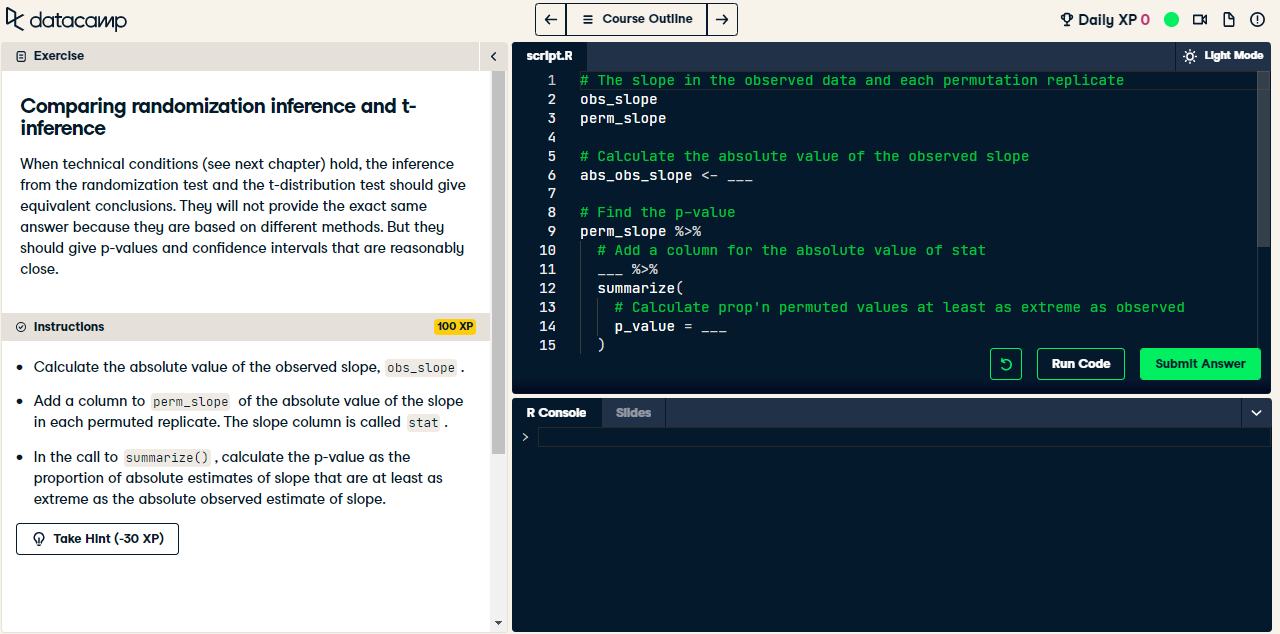The width and height of the screenshot is (1280, 634).
Task: Click the document icon in the top bar
Action: 1228,19
